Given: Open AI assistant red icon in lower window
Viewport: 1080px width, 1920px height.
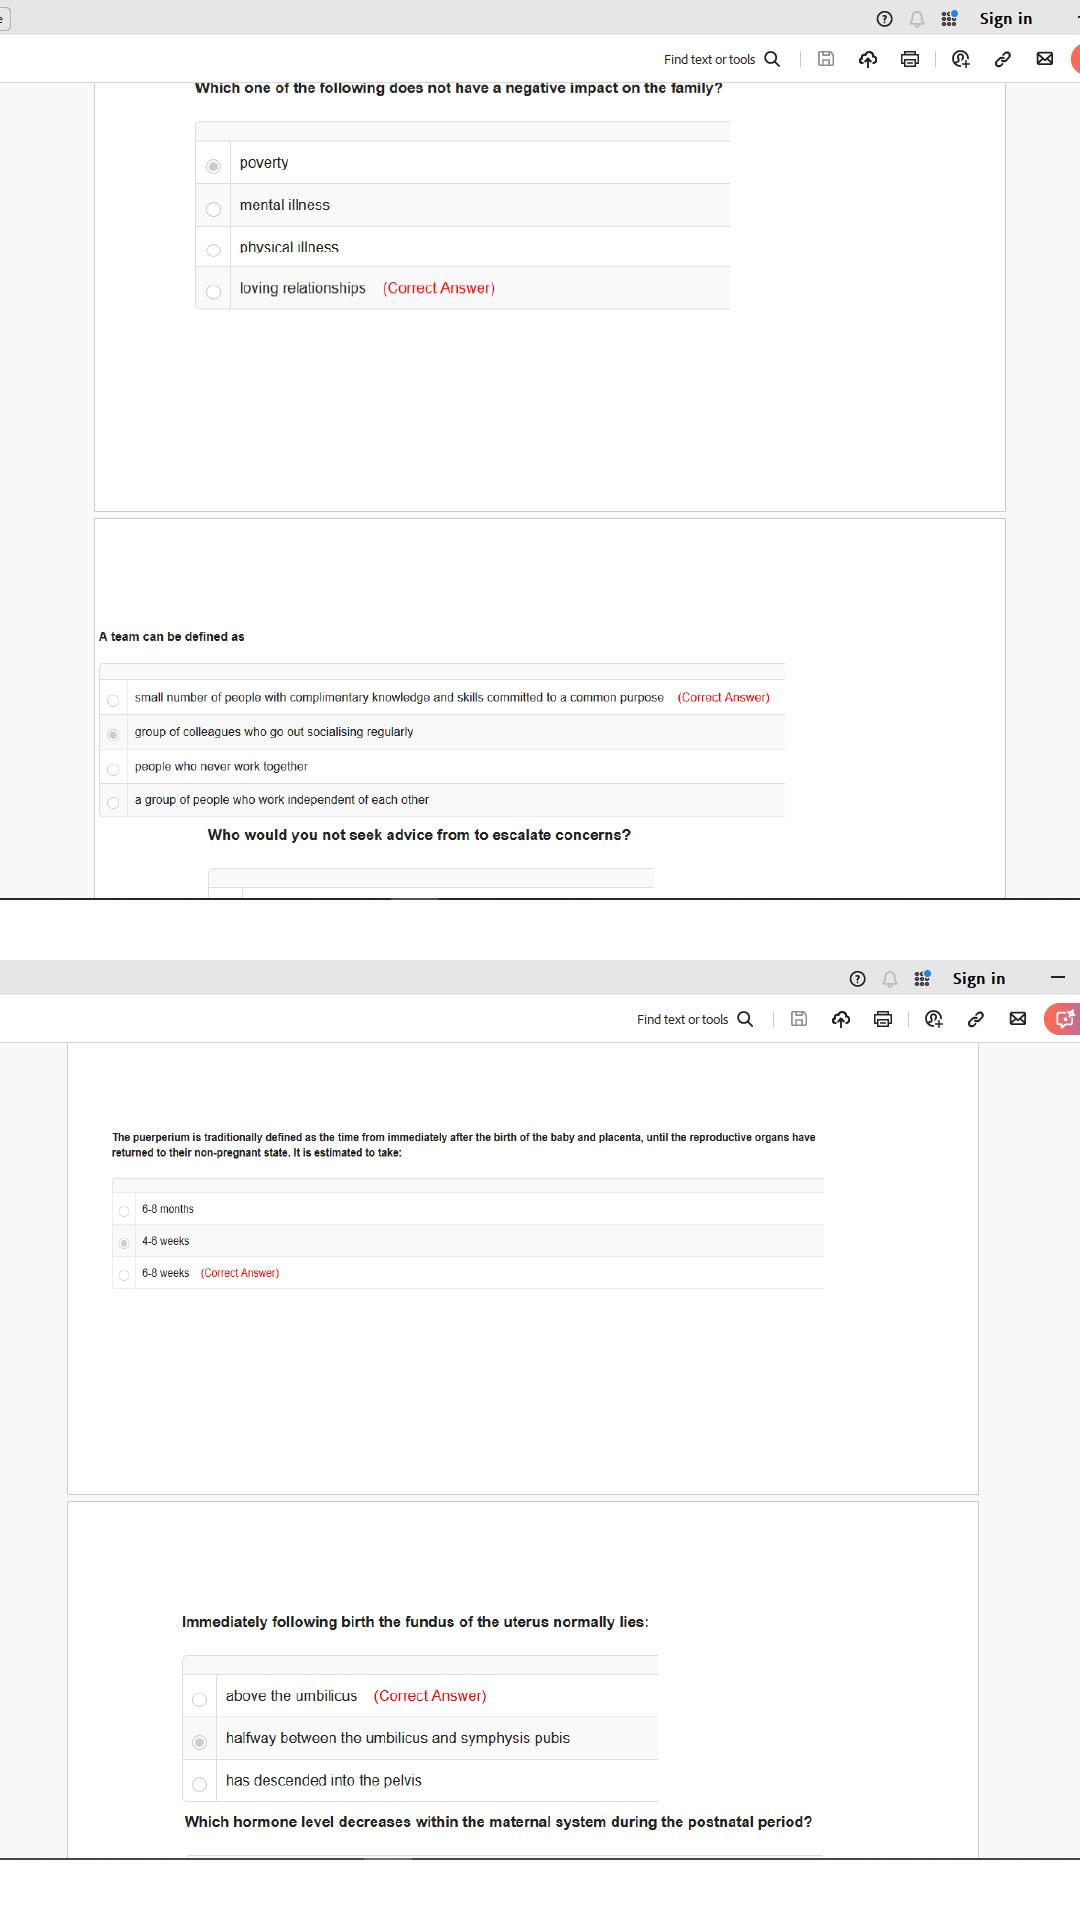Looking at the screenshot, I should pos(1063,1019).
